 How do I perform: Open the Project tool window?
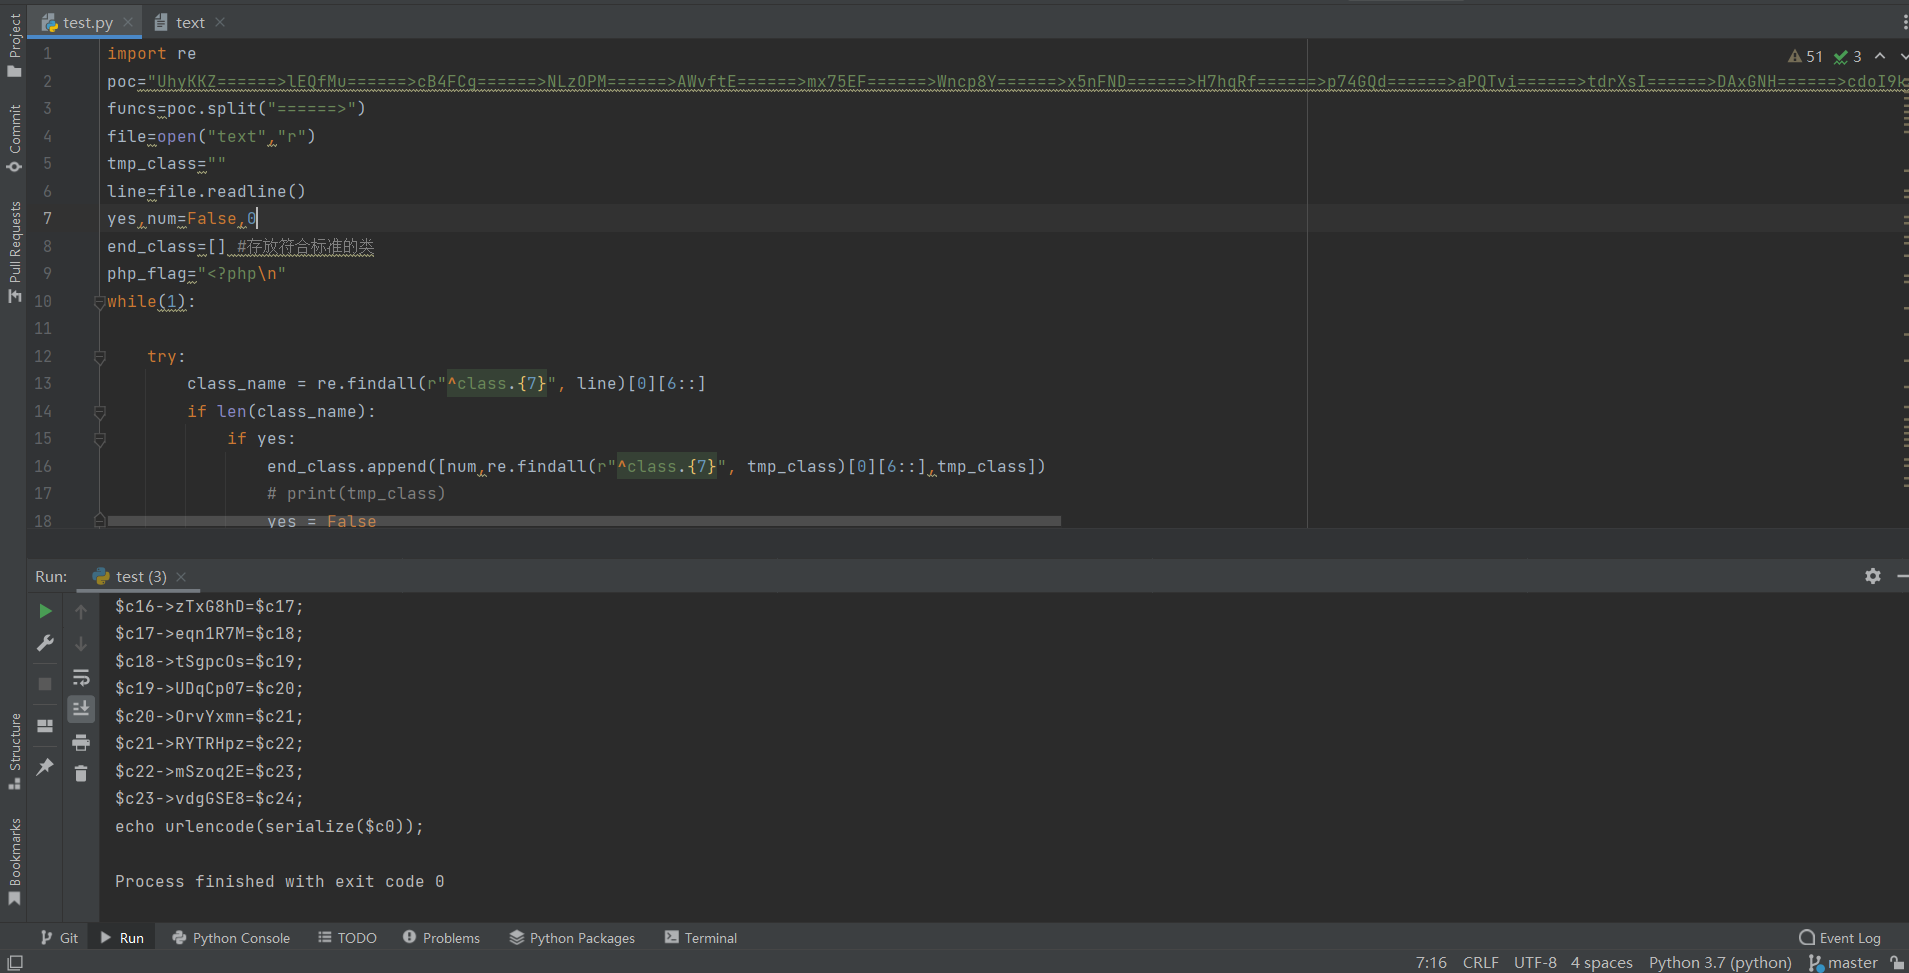14,45
